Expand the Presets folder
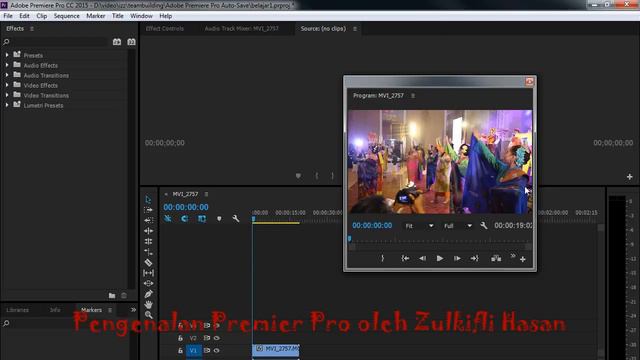Image resolution: width=640 pixels, height=360 pixels. (x=7, y=55)
